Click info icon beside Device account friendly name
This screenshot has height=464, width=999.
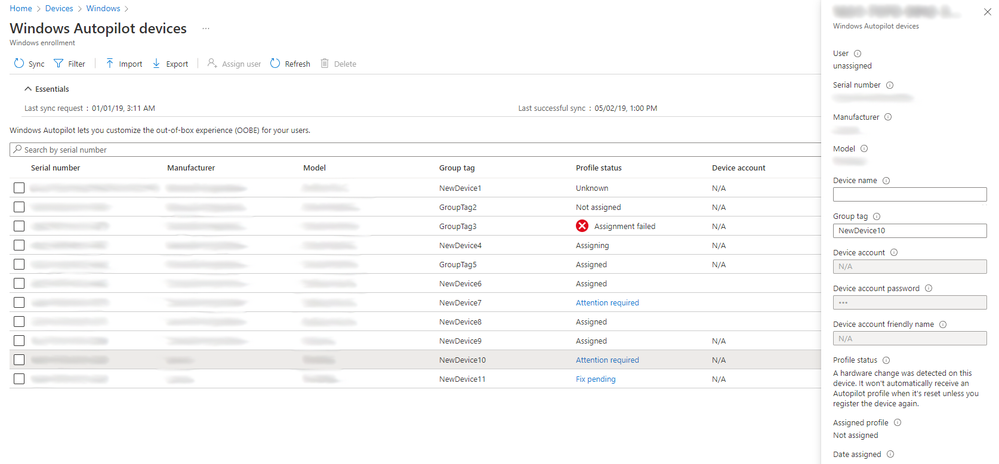pyautogui.click(x=942, y=324)
